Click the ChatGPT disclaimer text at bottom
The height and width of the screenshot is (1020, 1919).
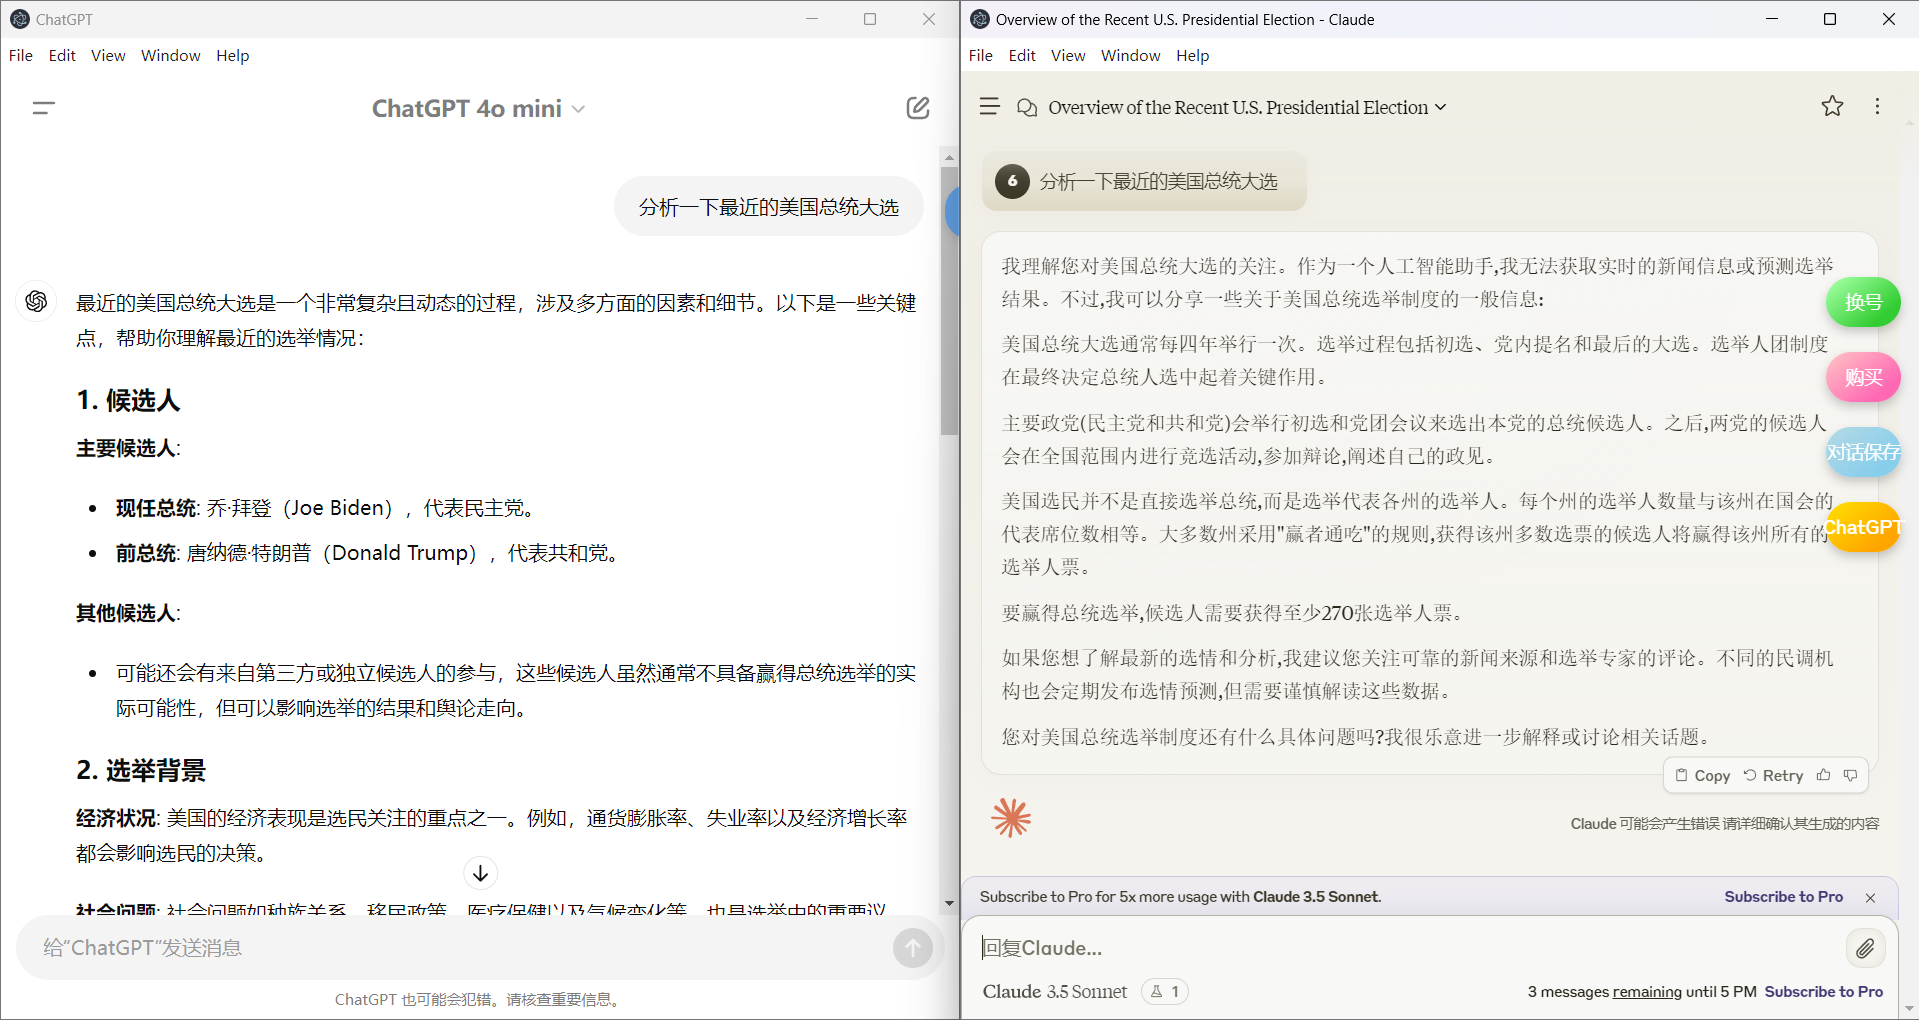tap(479, 999)
